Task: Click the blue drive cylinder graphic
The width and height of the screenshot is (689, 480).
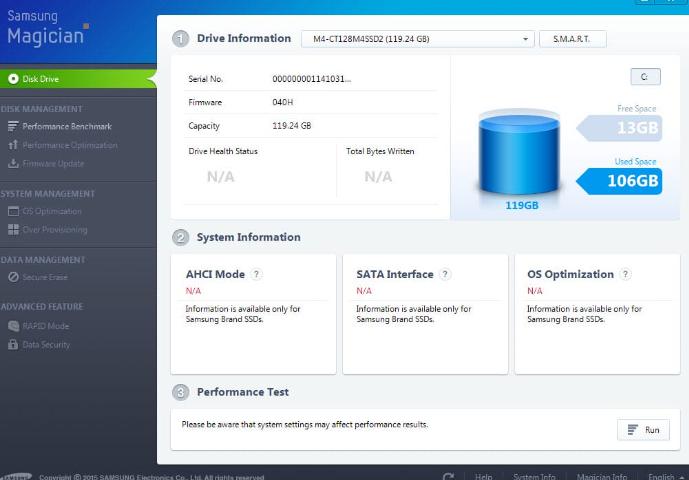Action: tap(519, 152)
